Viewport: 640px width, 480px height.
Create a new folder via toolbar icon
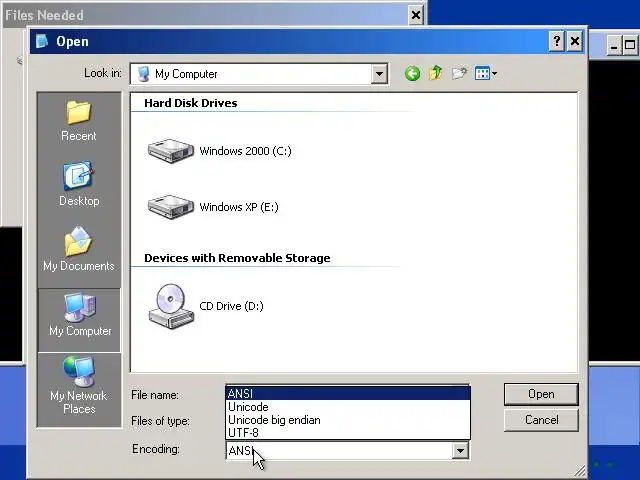tap(459, 73)
